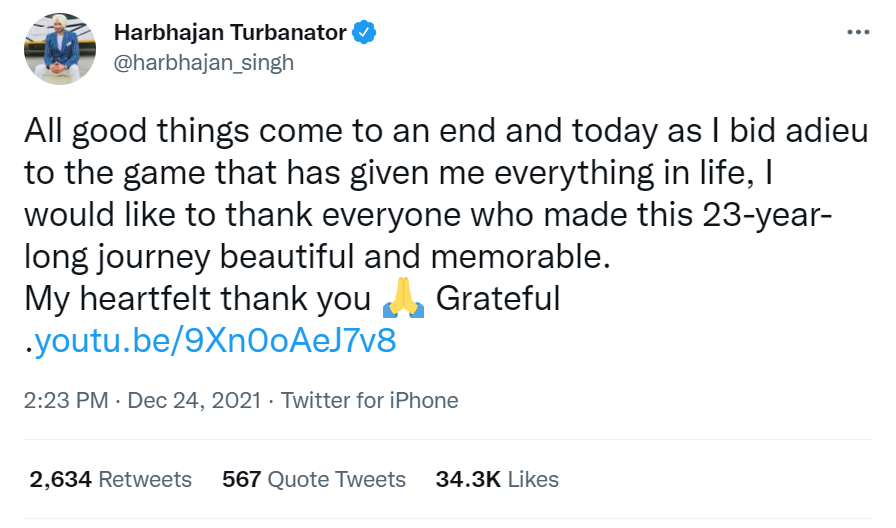This screenshot has width=896, height=528.
Task: Click the Dec 24, 2021 date
Action: click(195, 401)
